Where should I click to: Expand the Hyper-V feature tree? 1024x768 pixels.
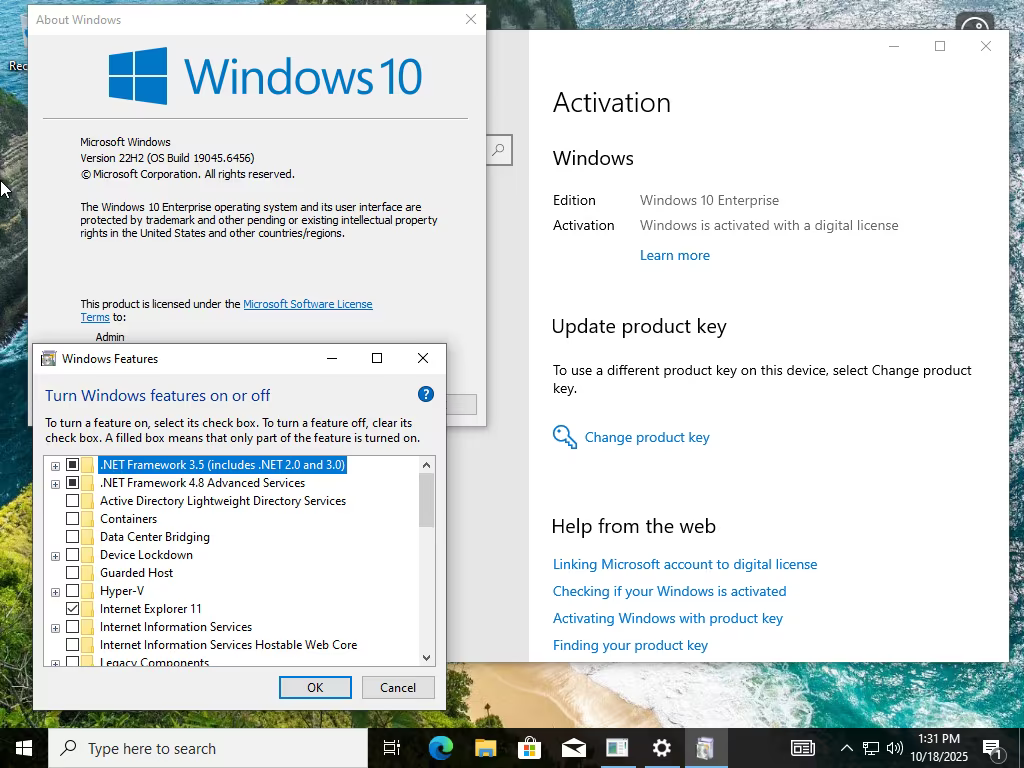point(56,592)
